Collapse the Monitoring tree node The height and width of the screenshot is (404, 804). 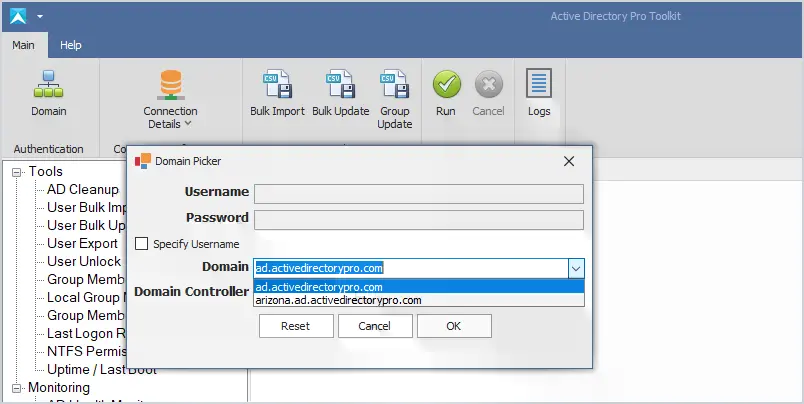[16, 388]
